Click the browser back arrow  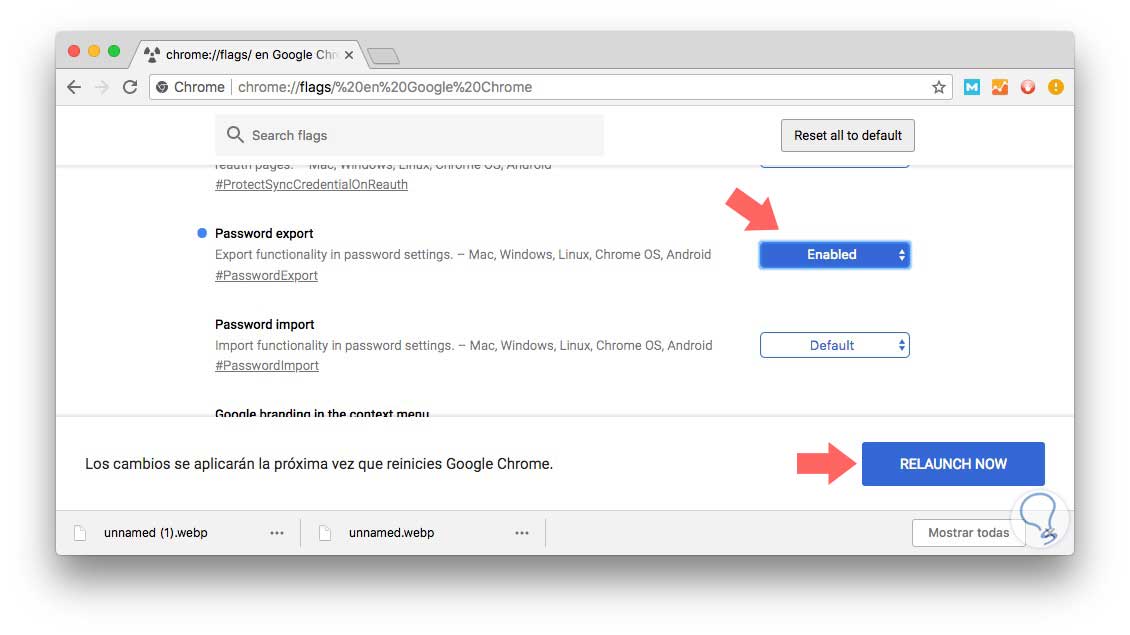coord(74,87)
